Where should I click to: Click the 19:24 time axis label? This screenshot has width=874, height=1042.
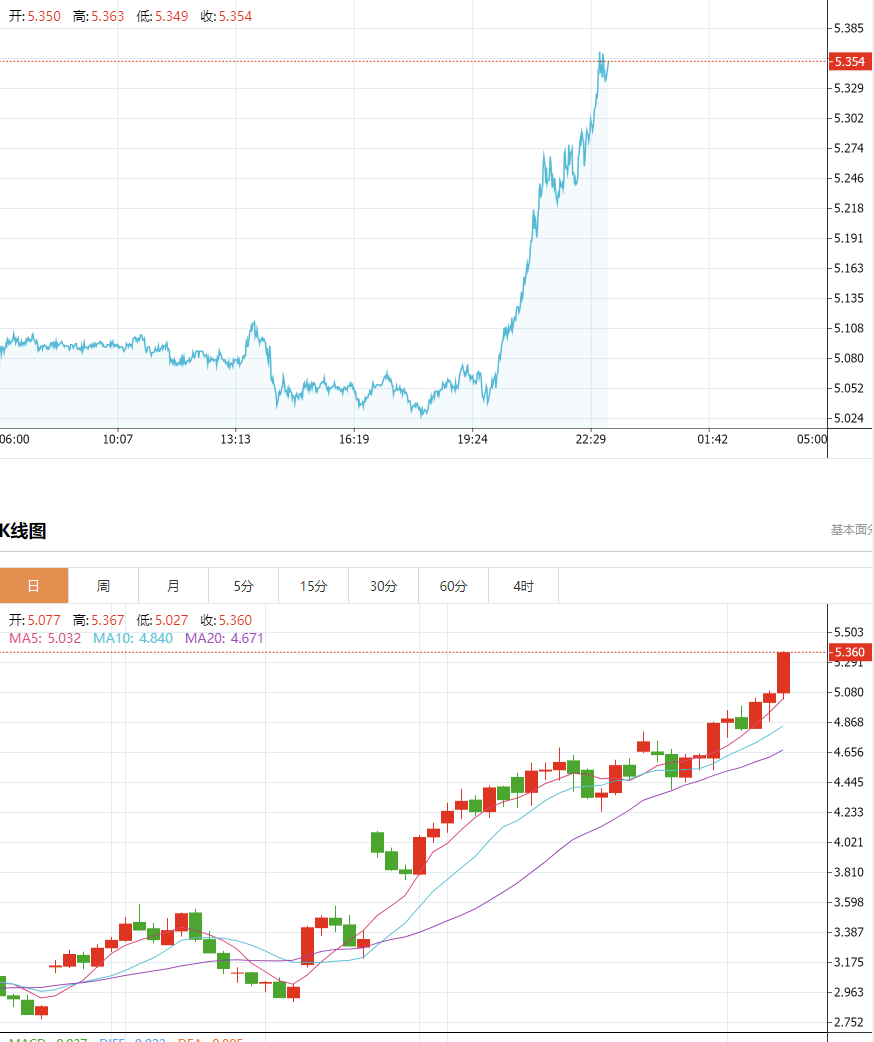[472, 439]
